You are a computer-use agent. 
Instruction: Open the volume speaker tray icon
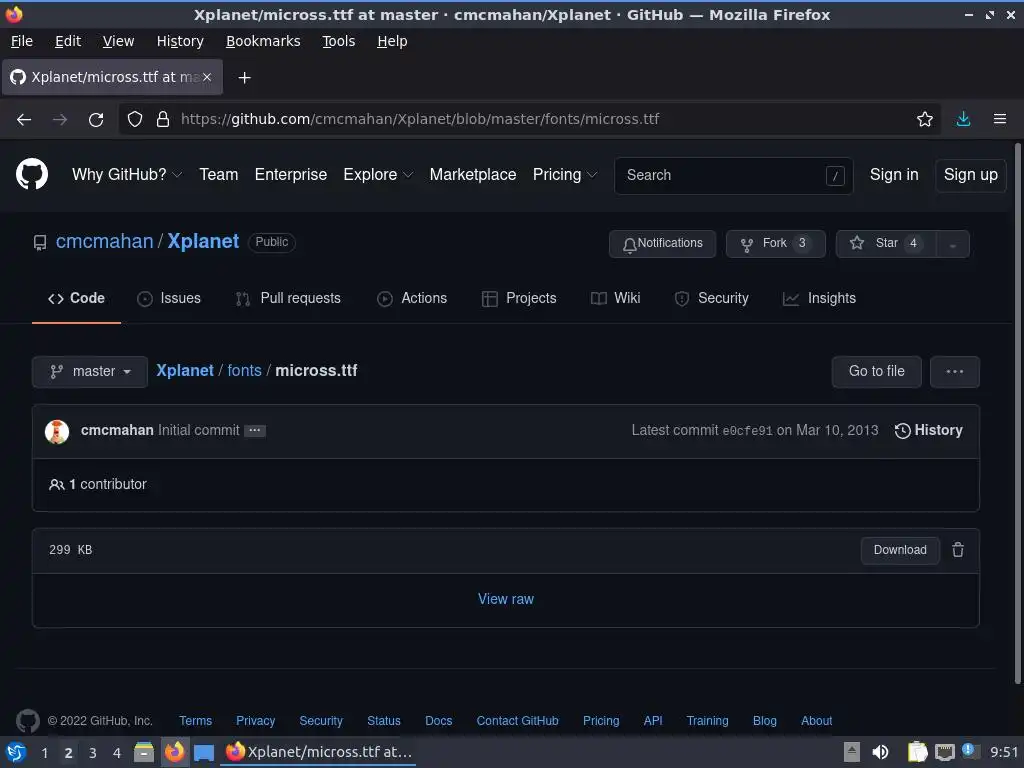[880, 752]
